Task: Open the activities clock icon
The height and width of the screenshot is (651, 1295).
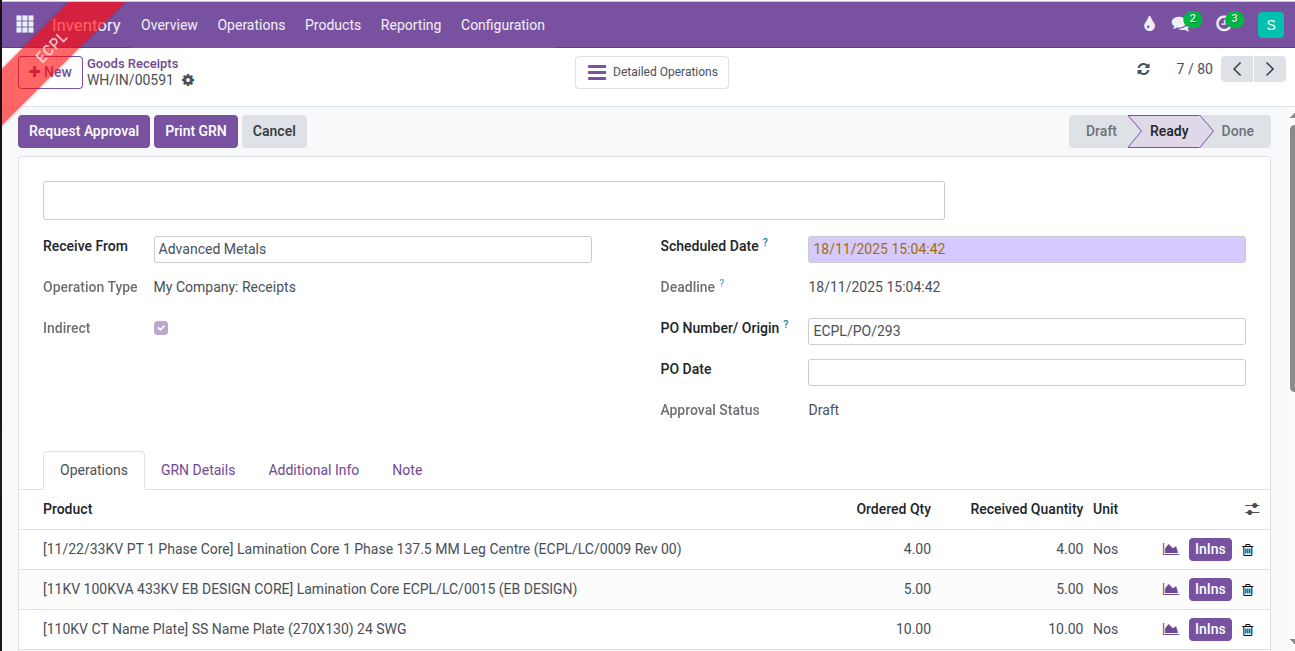Action: pos(1224,25)
